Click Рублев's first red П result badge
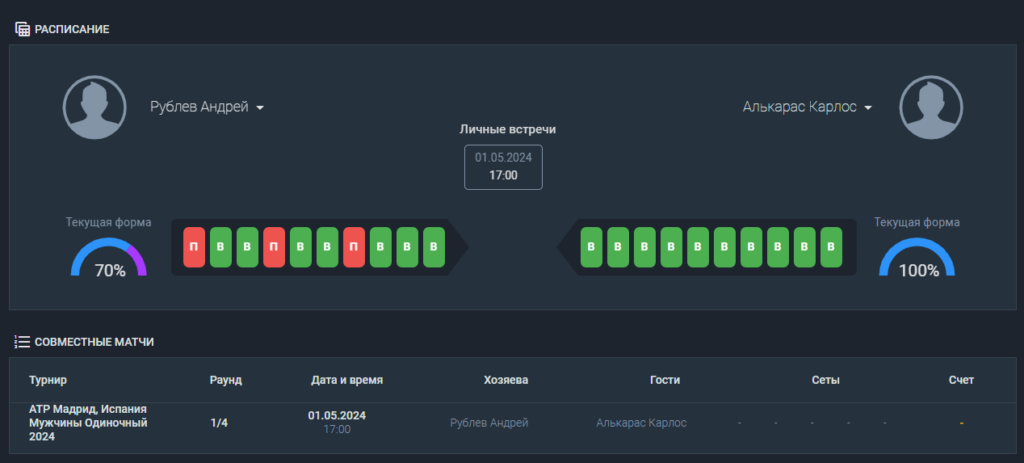The image size is (1024, 463). (194, 247)
